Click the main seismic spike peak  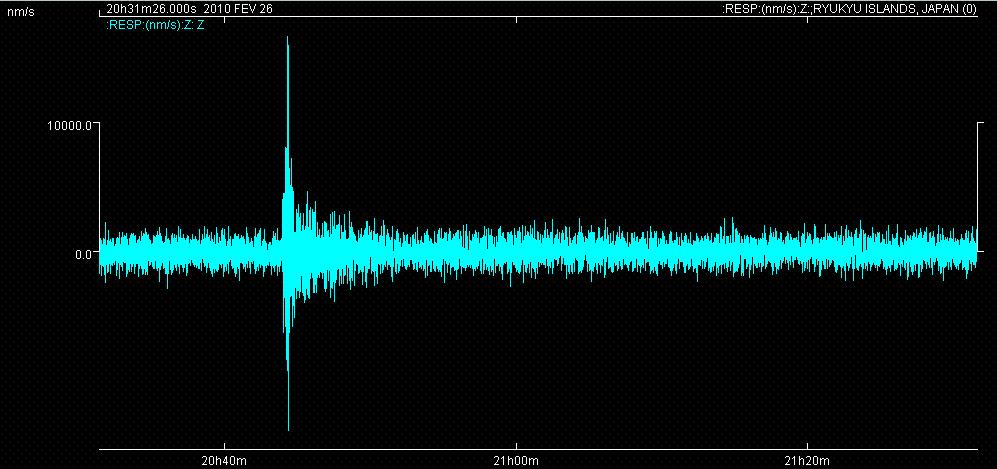click(x=288, y=39)
